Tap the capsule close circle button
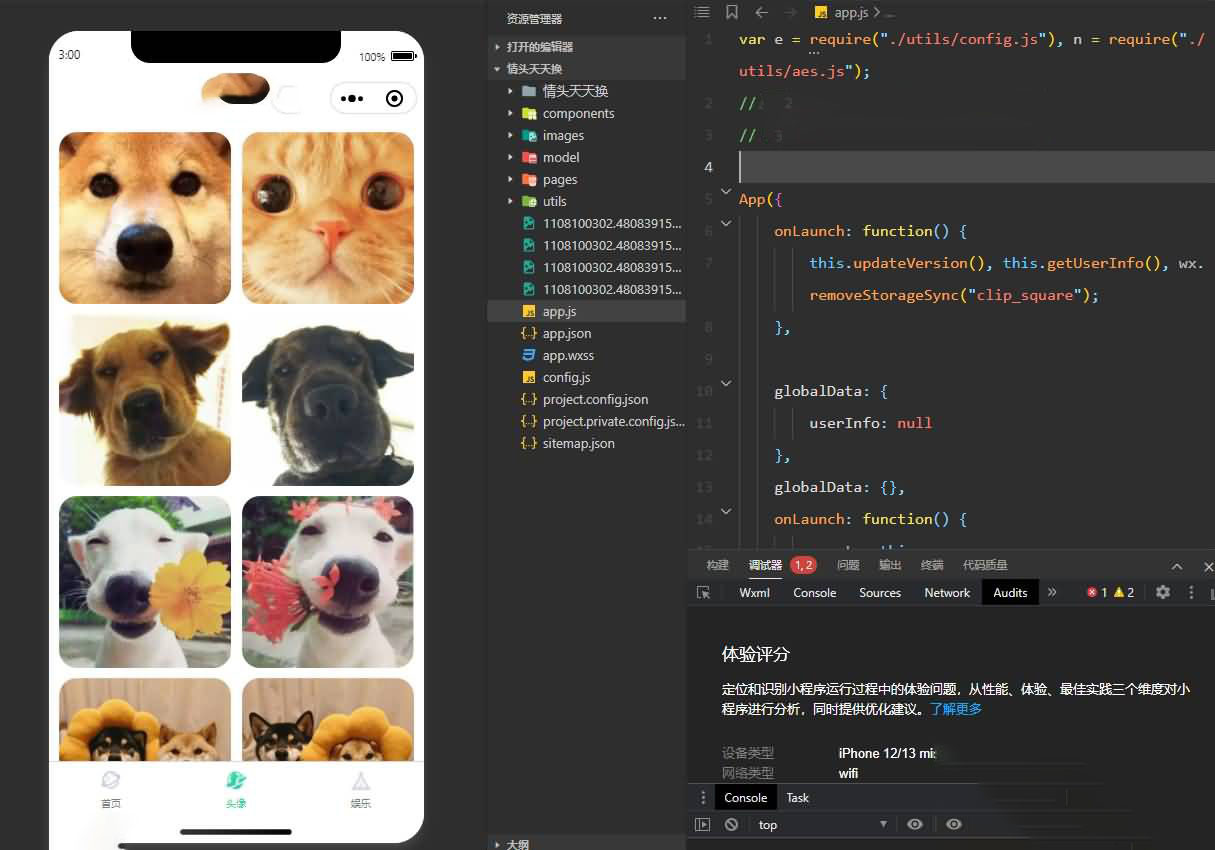Image resolution: width=1215 pixels, height=850 pixels. [x=394, y=98]
